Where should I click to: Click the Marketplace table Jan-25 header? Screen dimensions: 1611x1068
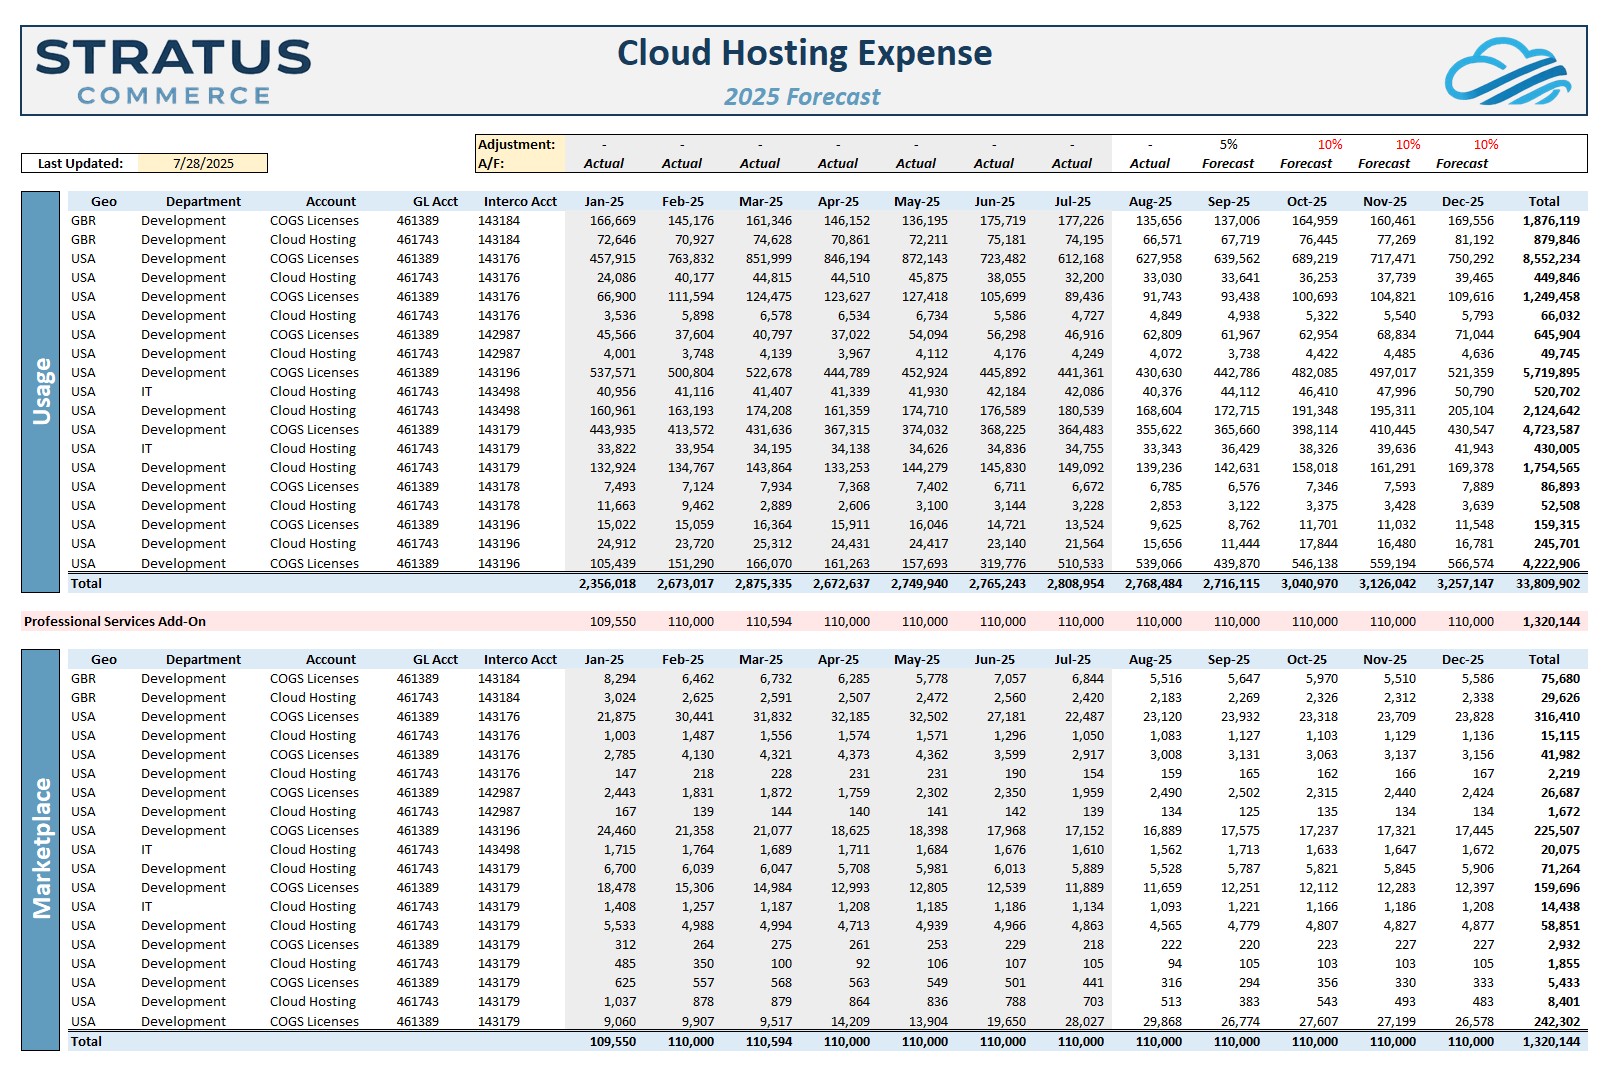pos(604,659)
